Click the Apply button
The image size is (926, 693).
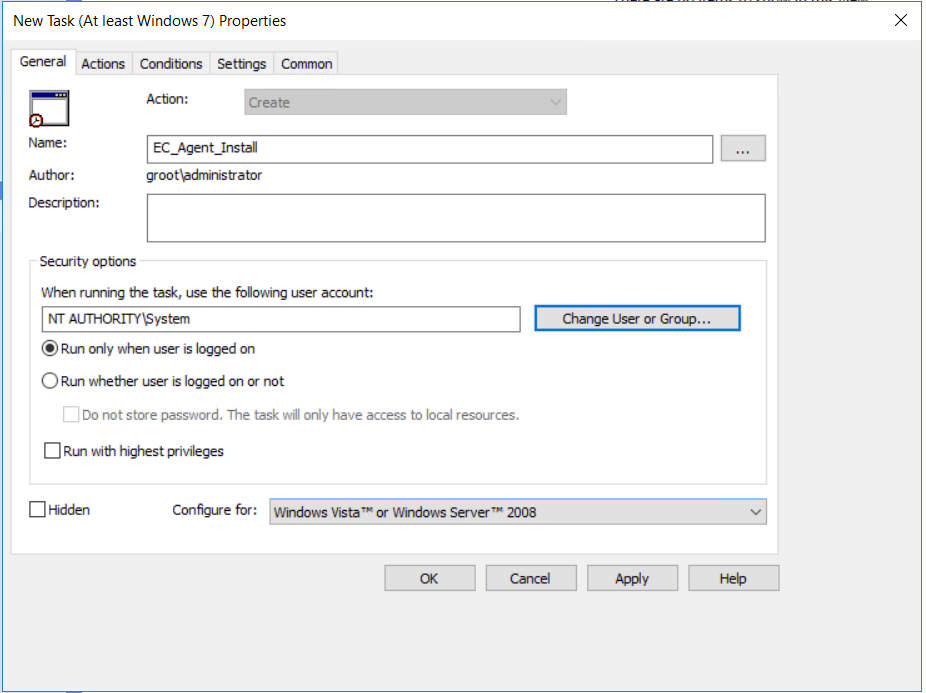point(632,578)
